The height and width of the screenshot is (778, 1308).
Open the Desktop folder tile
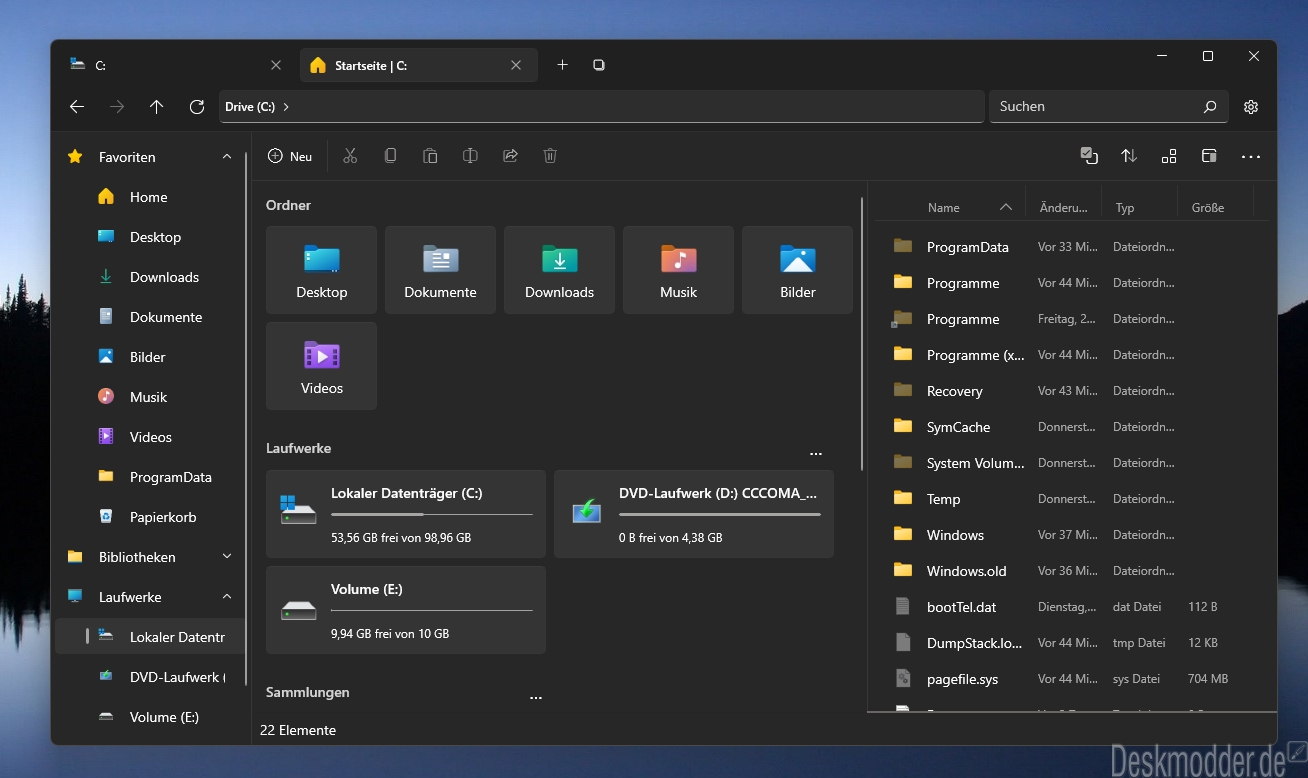coord(321,270)
